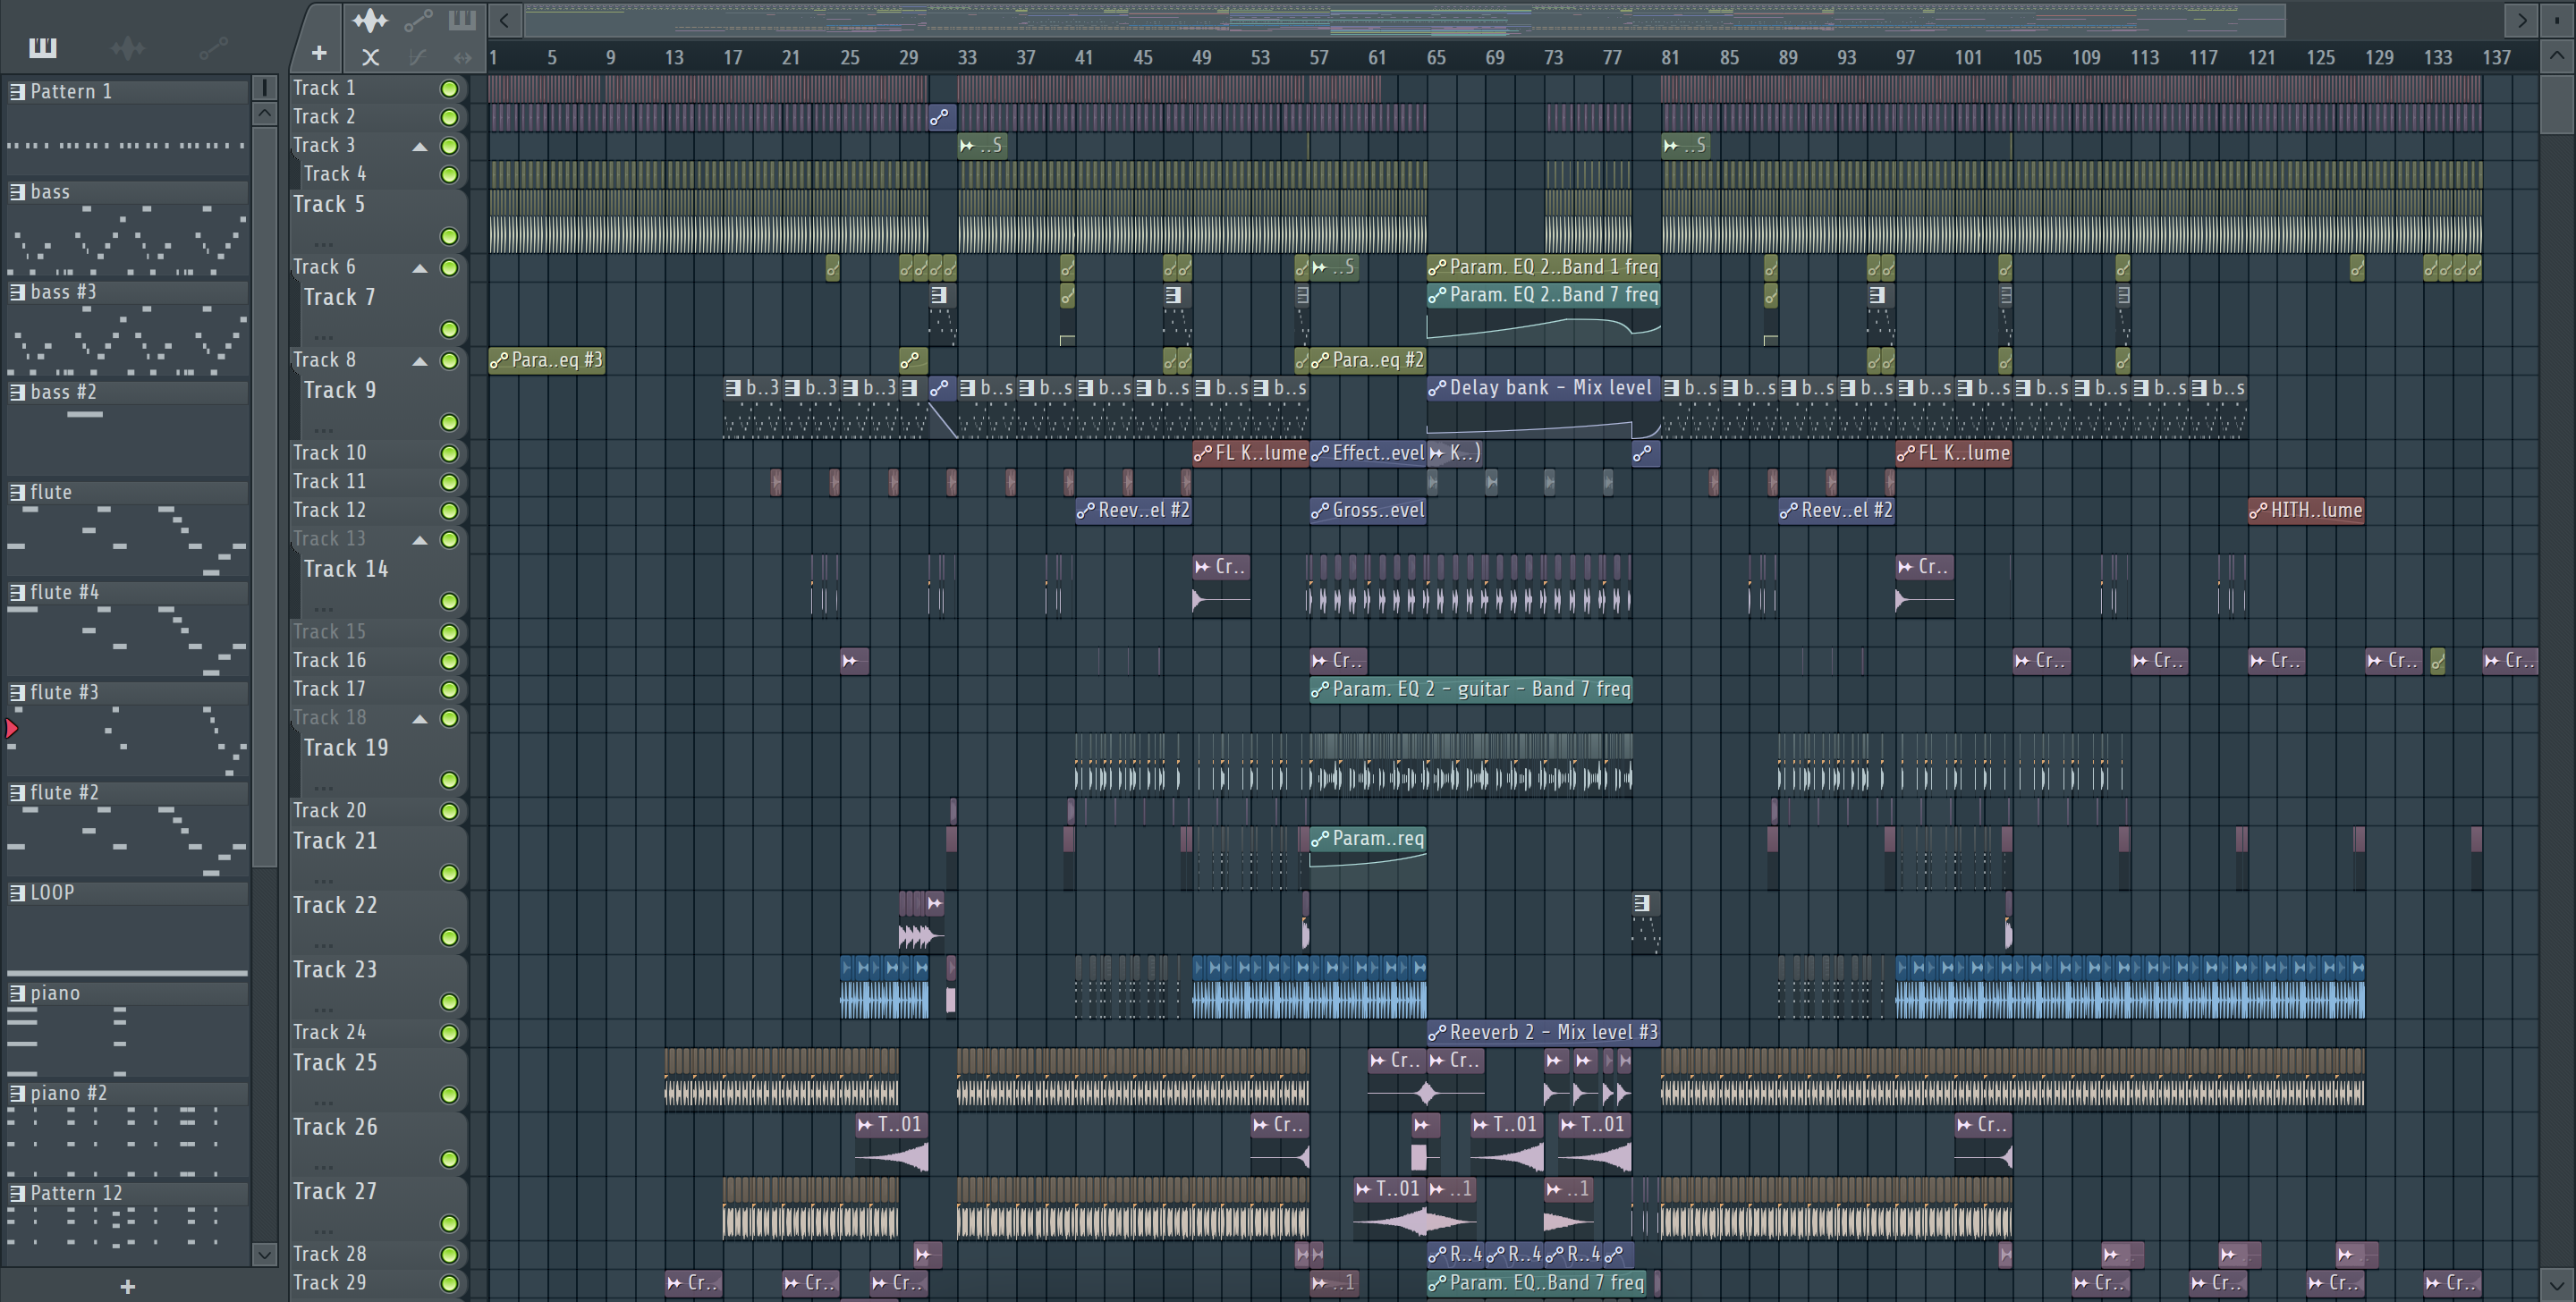This screenshot has height=1302, width=2576.
Task: Click automation icon on 'Param..req' clip, Track 21
Action: [1320, 839]
